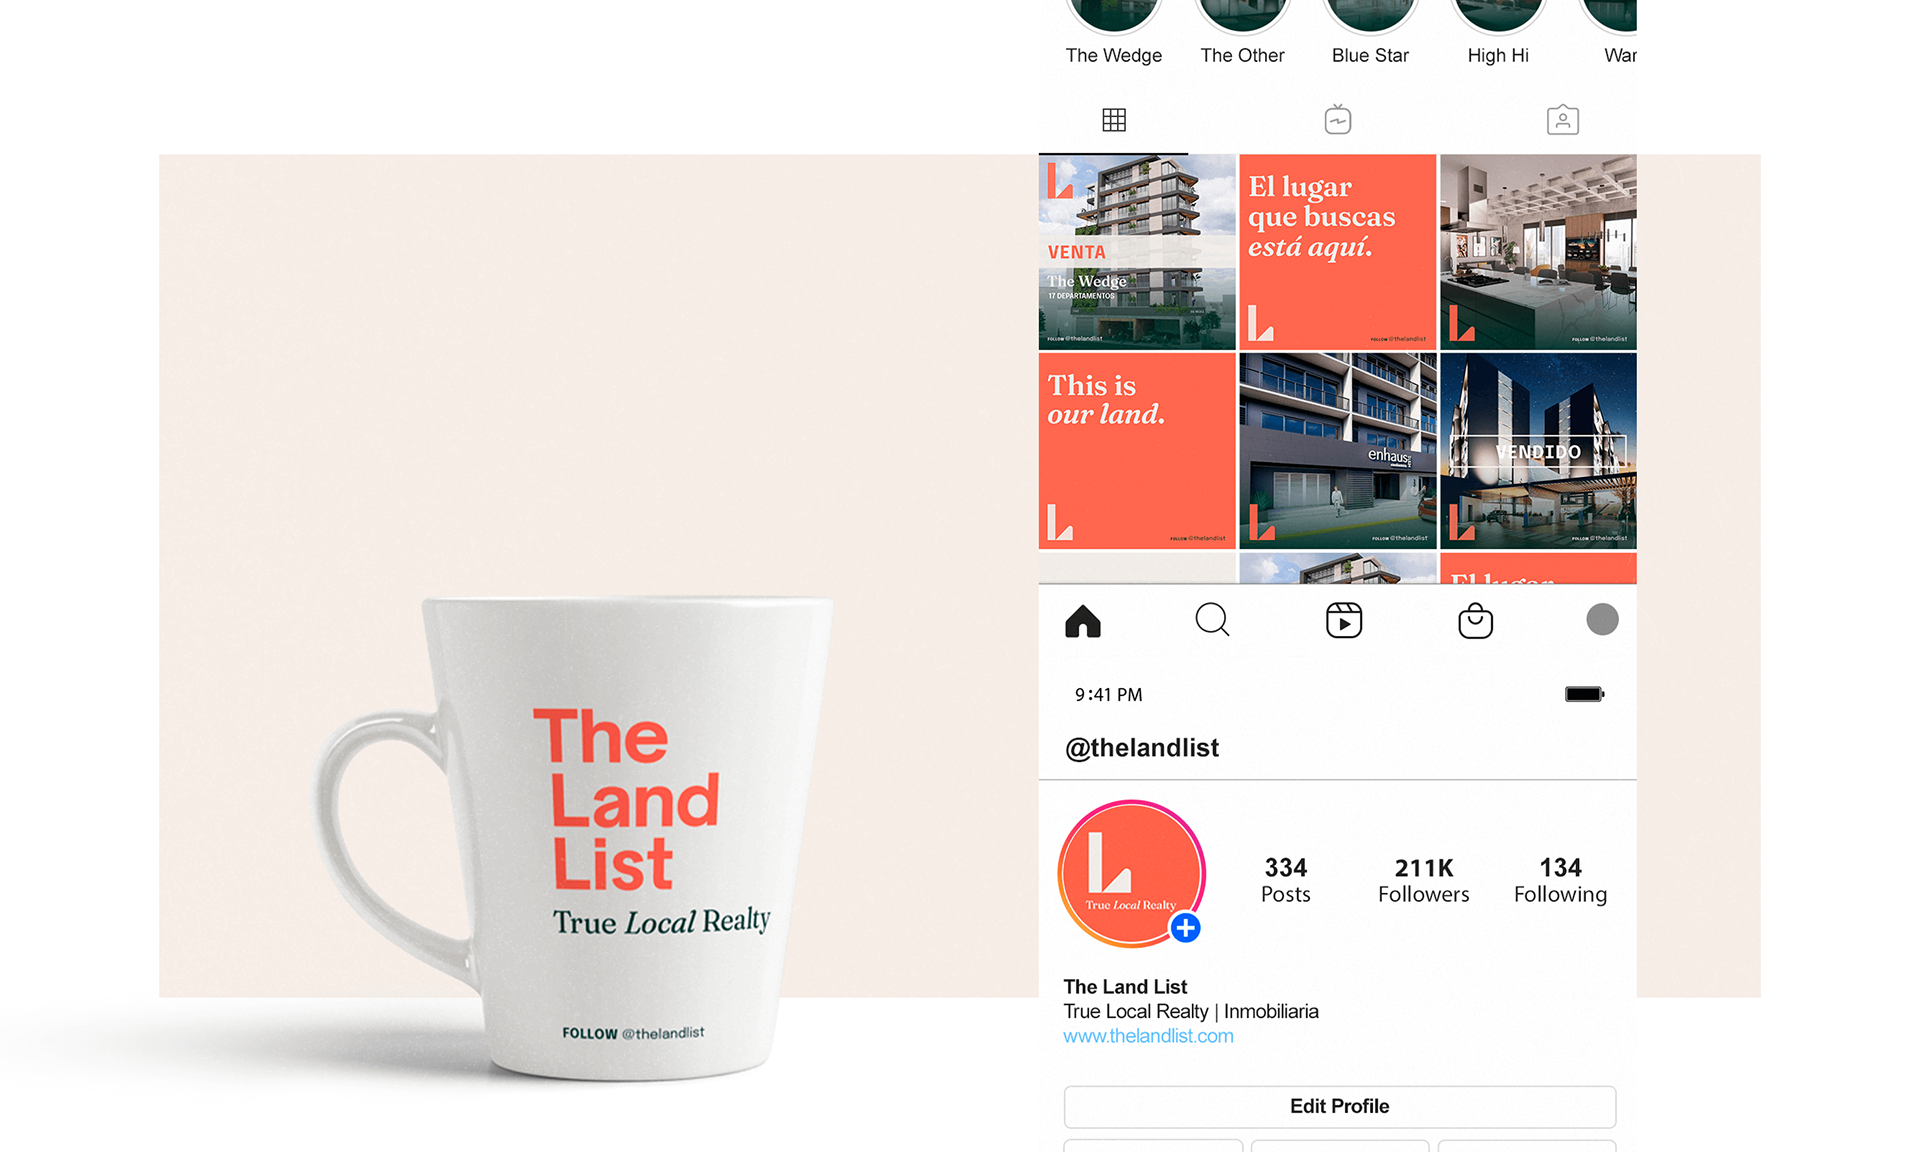This screenshot has height=1152, width=1920.
Task: Open the home feed icon
Action: click(1082, 621)
